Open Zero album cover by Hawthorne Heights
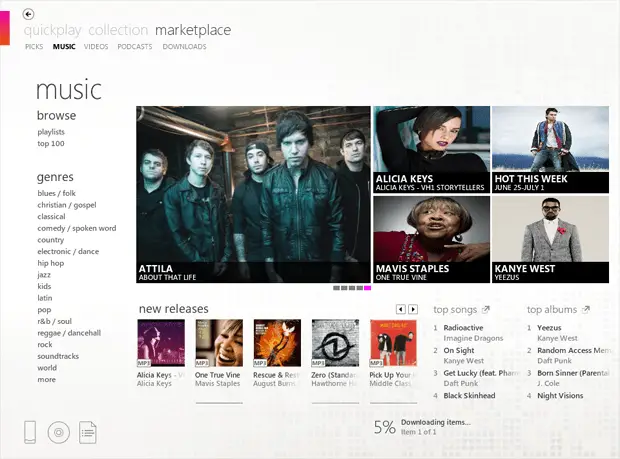Viewport: 620px width, 459px height. 335,343
